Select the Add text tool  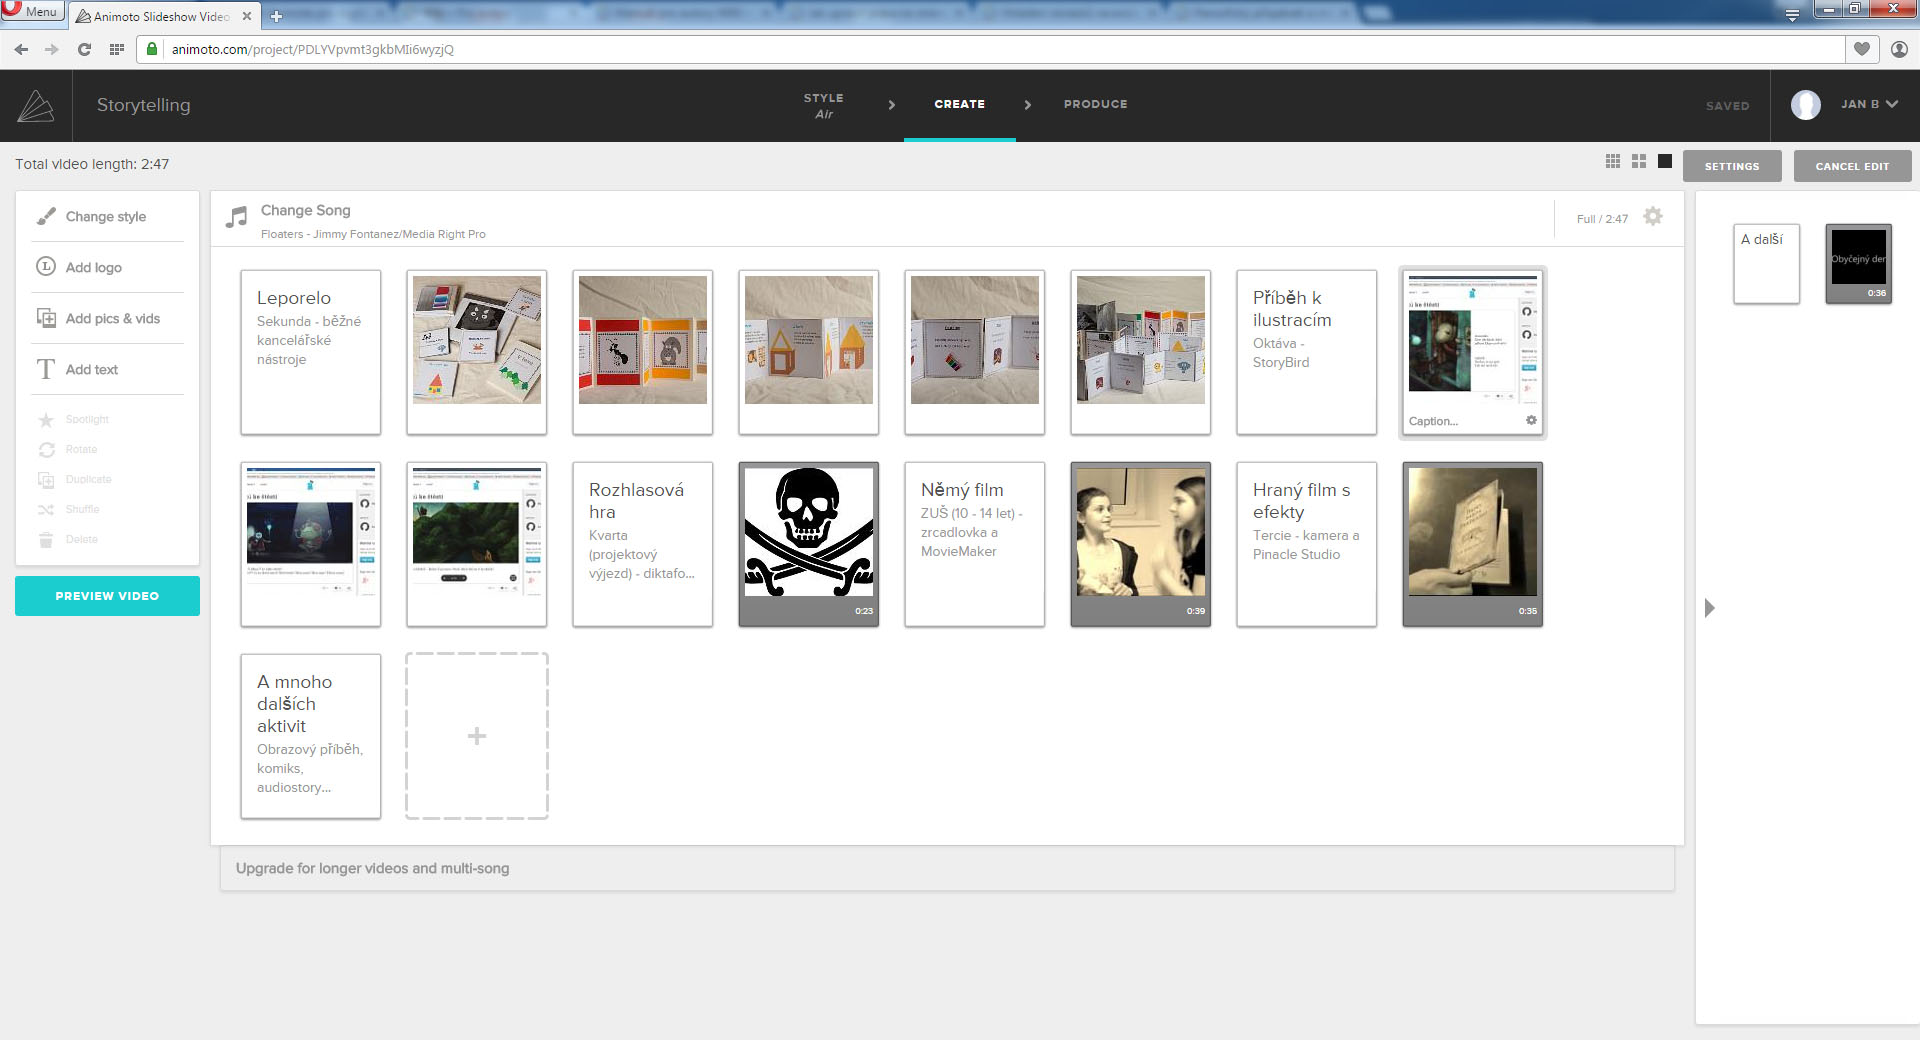pyautogui.click(x=46, y=369)
